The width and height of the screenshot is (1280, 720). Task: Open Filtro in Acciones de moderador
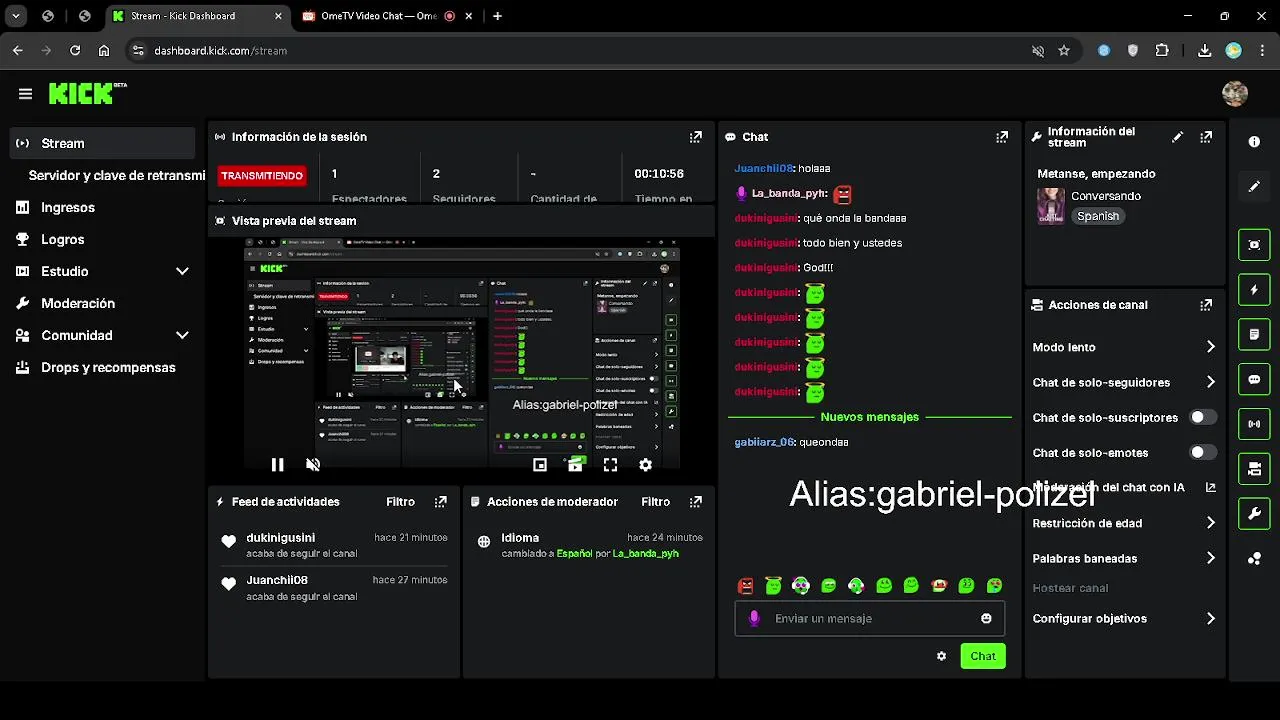tap(656, 502)
